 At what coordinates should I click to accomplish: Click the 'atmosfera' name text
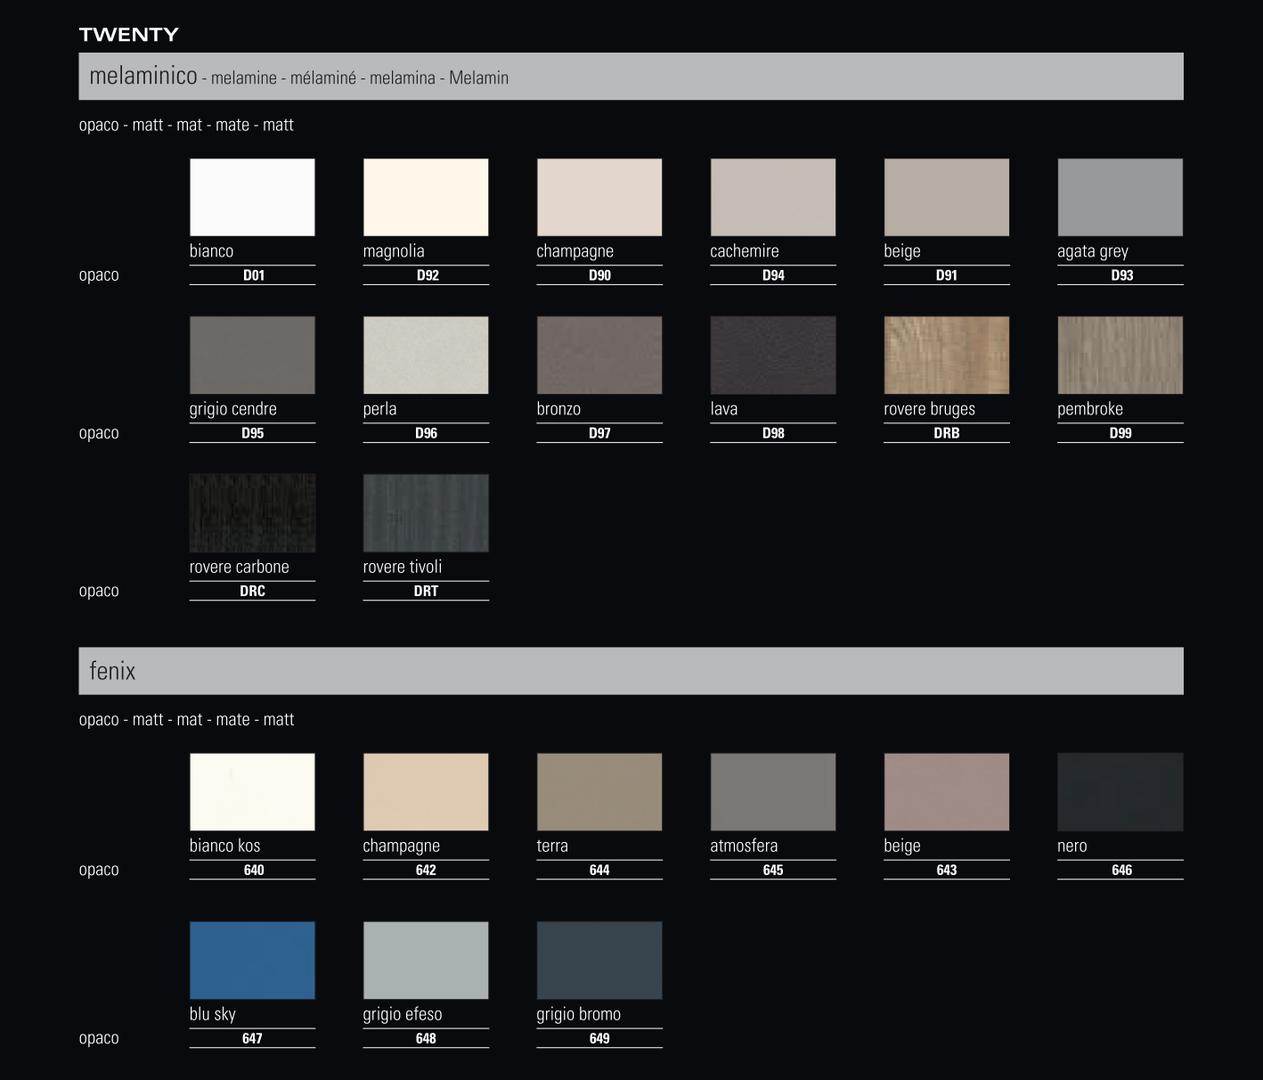click(x=744, y=846)
